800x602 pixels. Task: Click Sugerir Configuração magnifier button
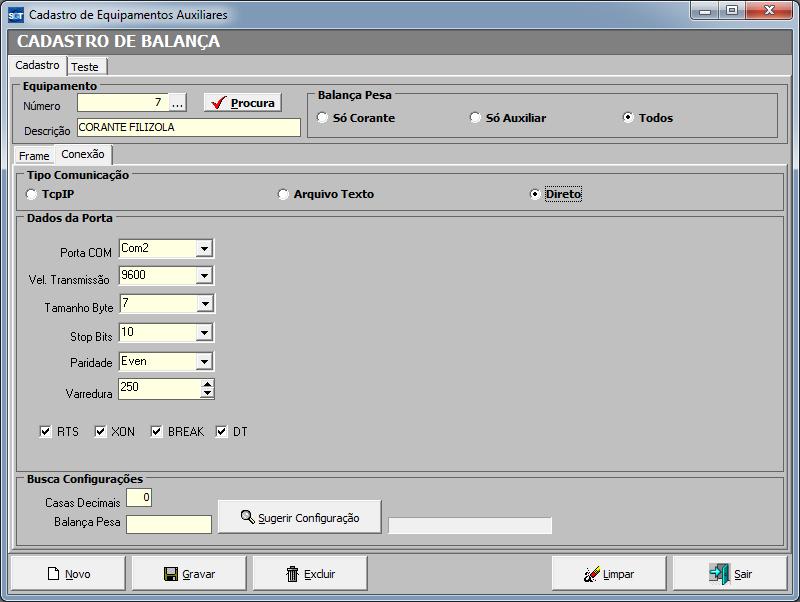tap(299, 517)
